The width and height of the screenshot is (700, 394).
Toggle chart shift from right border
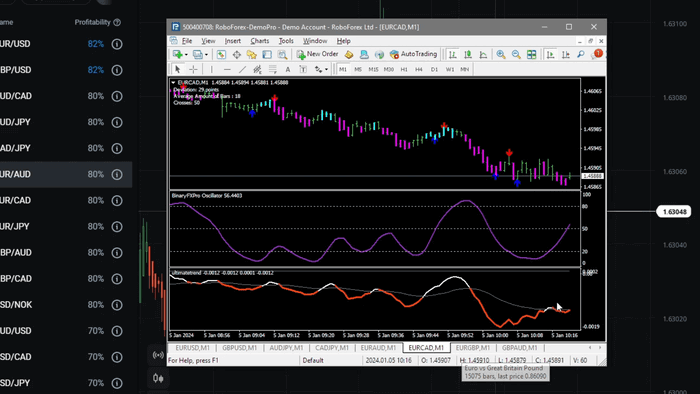[x=565, y=54]
